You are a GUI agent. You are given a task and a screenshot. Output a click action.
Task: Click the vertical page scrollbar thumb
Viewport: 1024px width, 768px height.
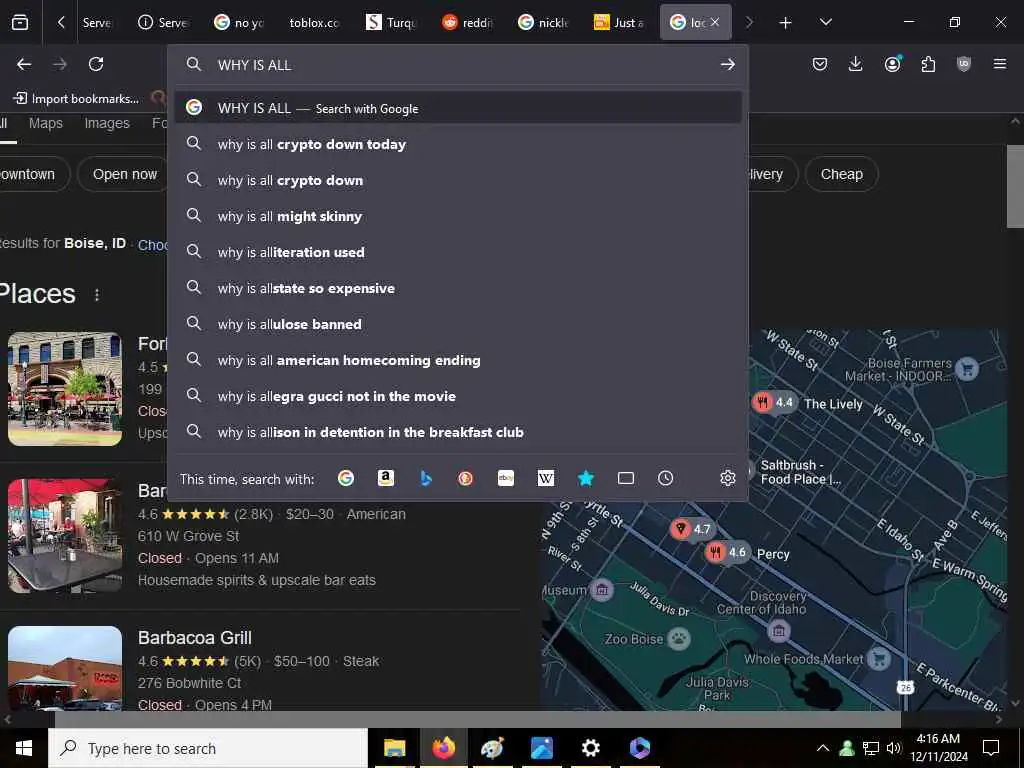1014,186
